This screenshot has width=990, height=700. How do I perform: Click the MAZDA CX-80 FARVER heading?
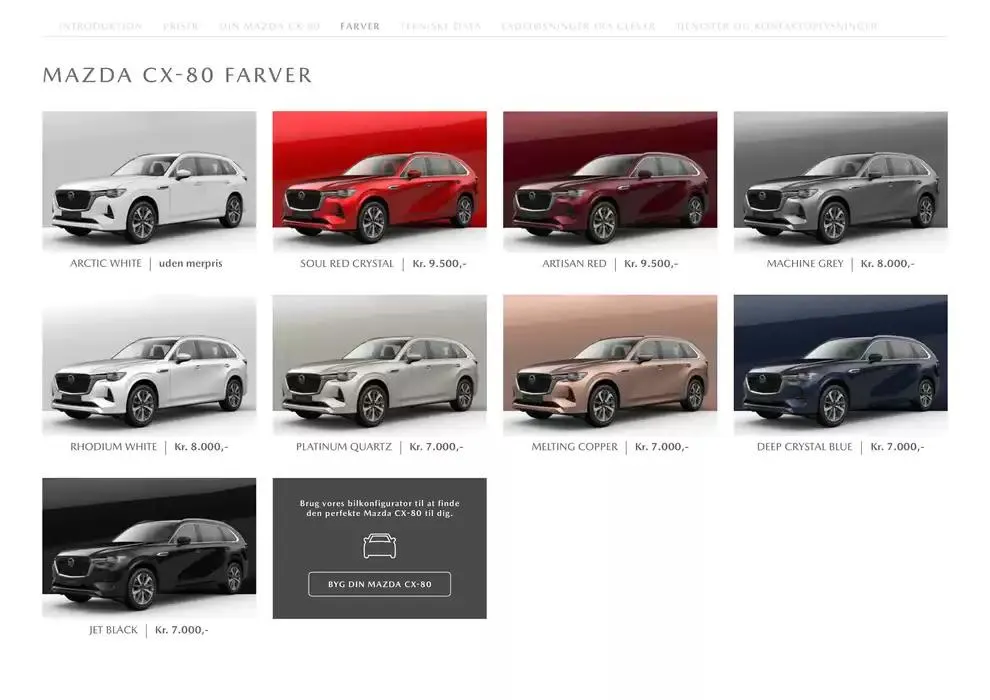point(176,75)
